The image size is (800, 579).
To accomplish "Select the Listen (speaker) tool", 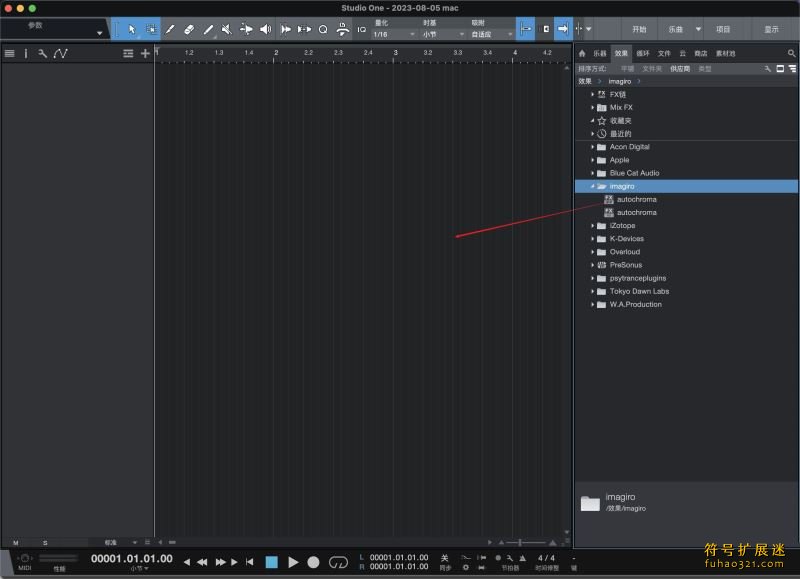I will click(265, 29).
